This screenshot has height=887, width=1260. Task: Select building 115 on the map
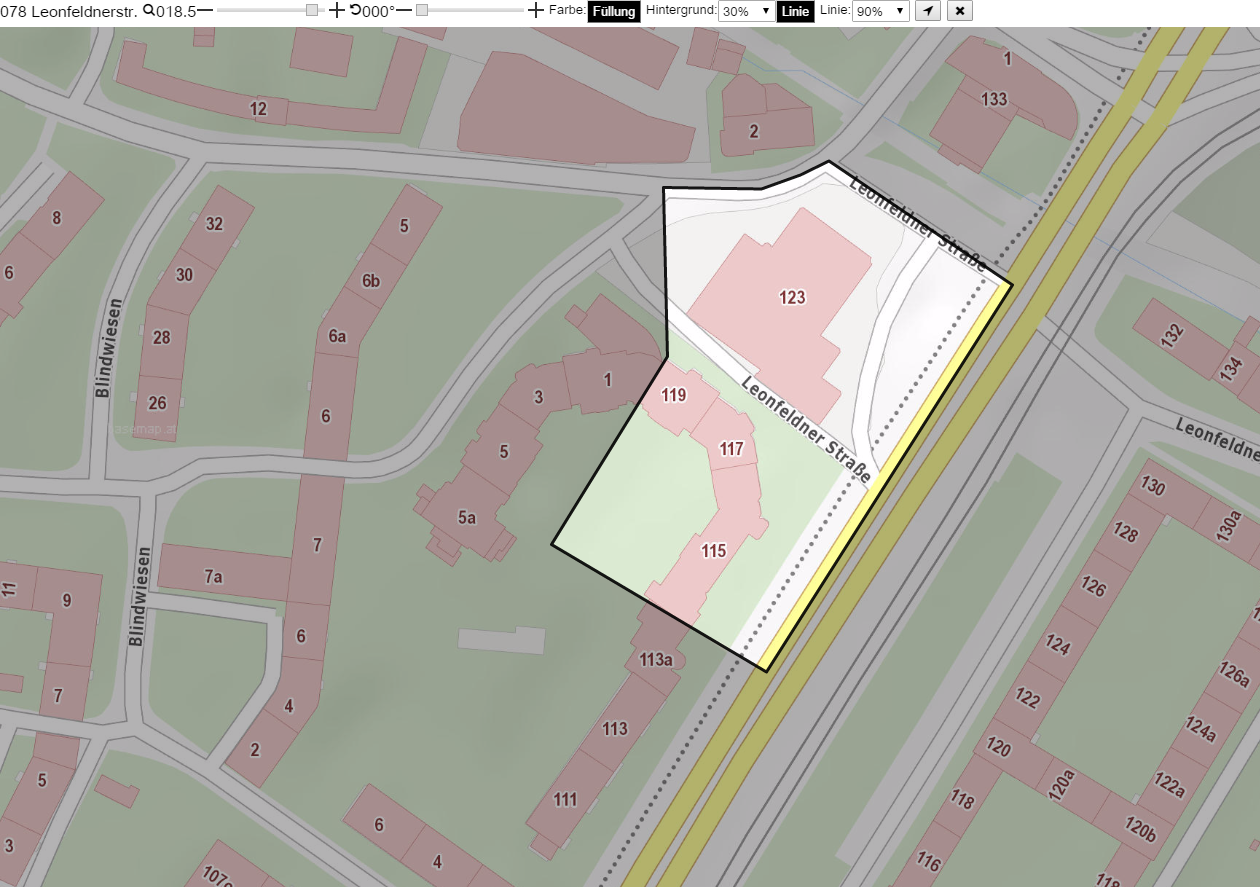point(713,551)
